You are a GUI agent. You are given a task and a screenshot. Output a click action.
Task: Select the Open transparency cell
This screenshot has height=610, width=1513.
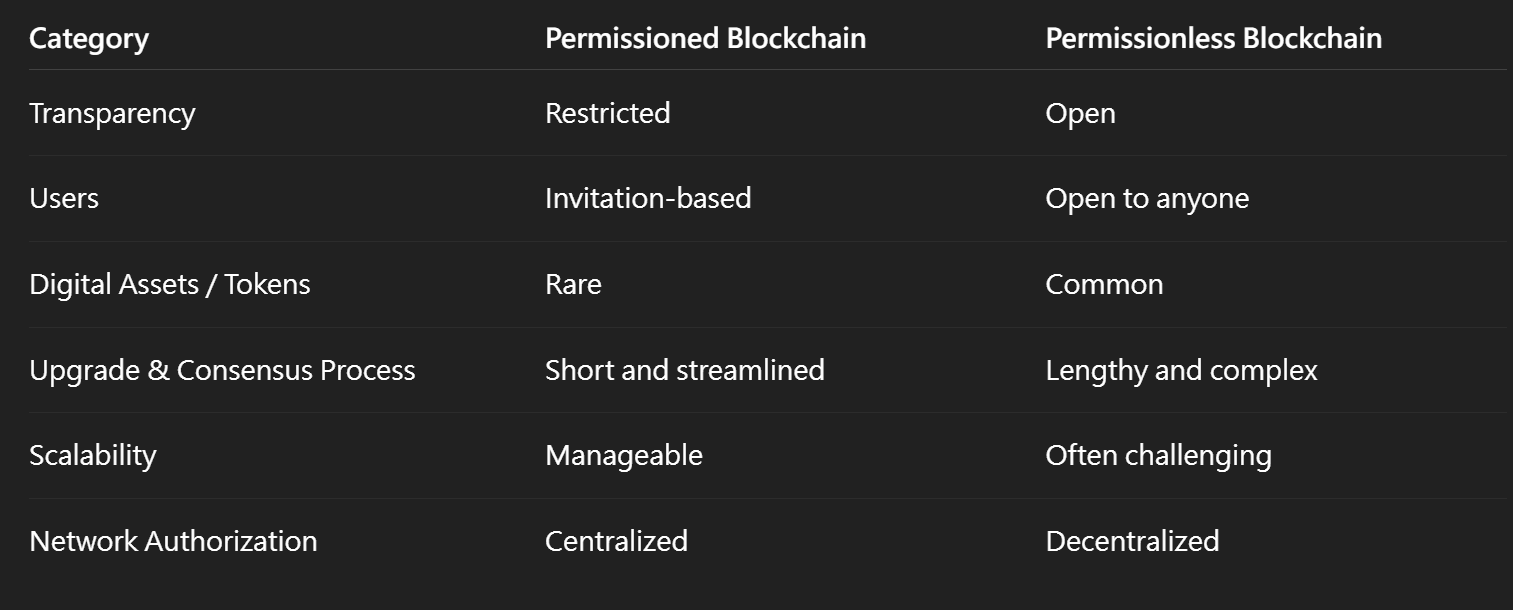click(x=1080, y=114)
